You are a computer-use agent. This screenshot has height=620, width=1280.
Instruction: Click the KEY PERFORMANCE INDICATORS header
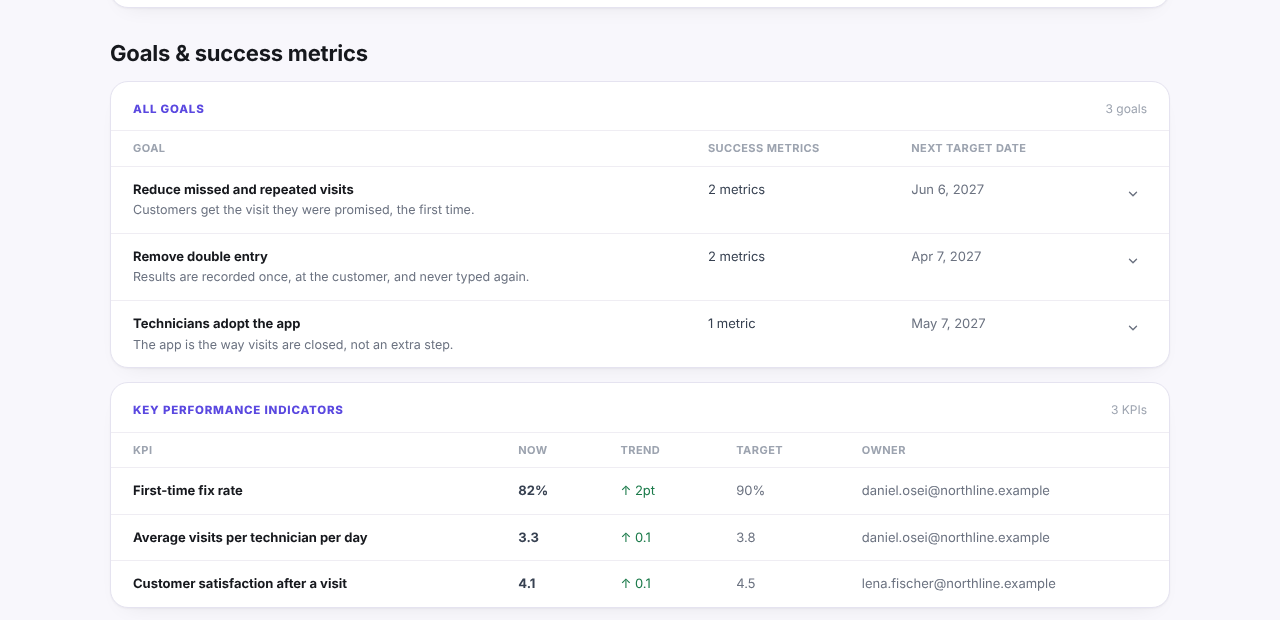[x=238, y=410]
